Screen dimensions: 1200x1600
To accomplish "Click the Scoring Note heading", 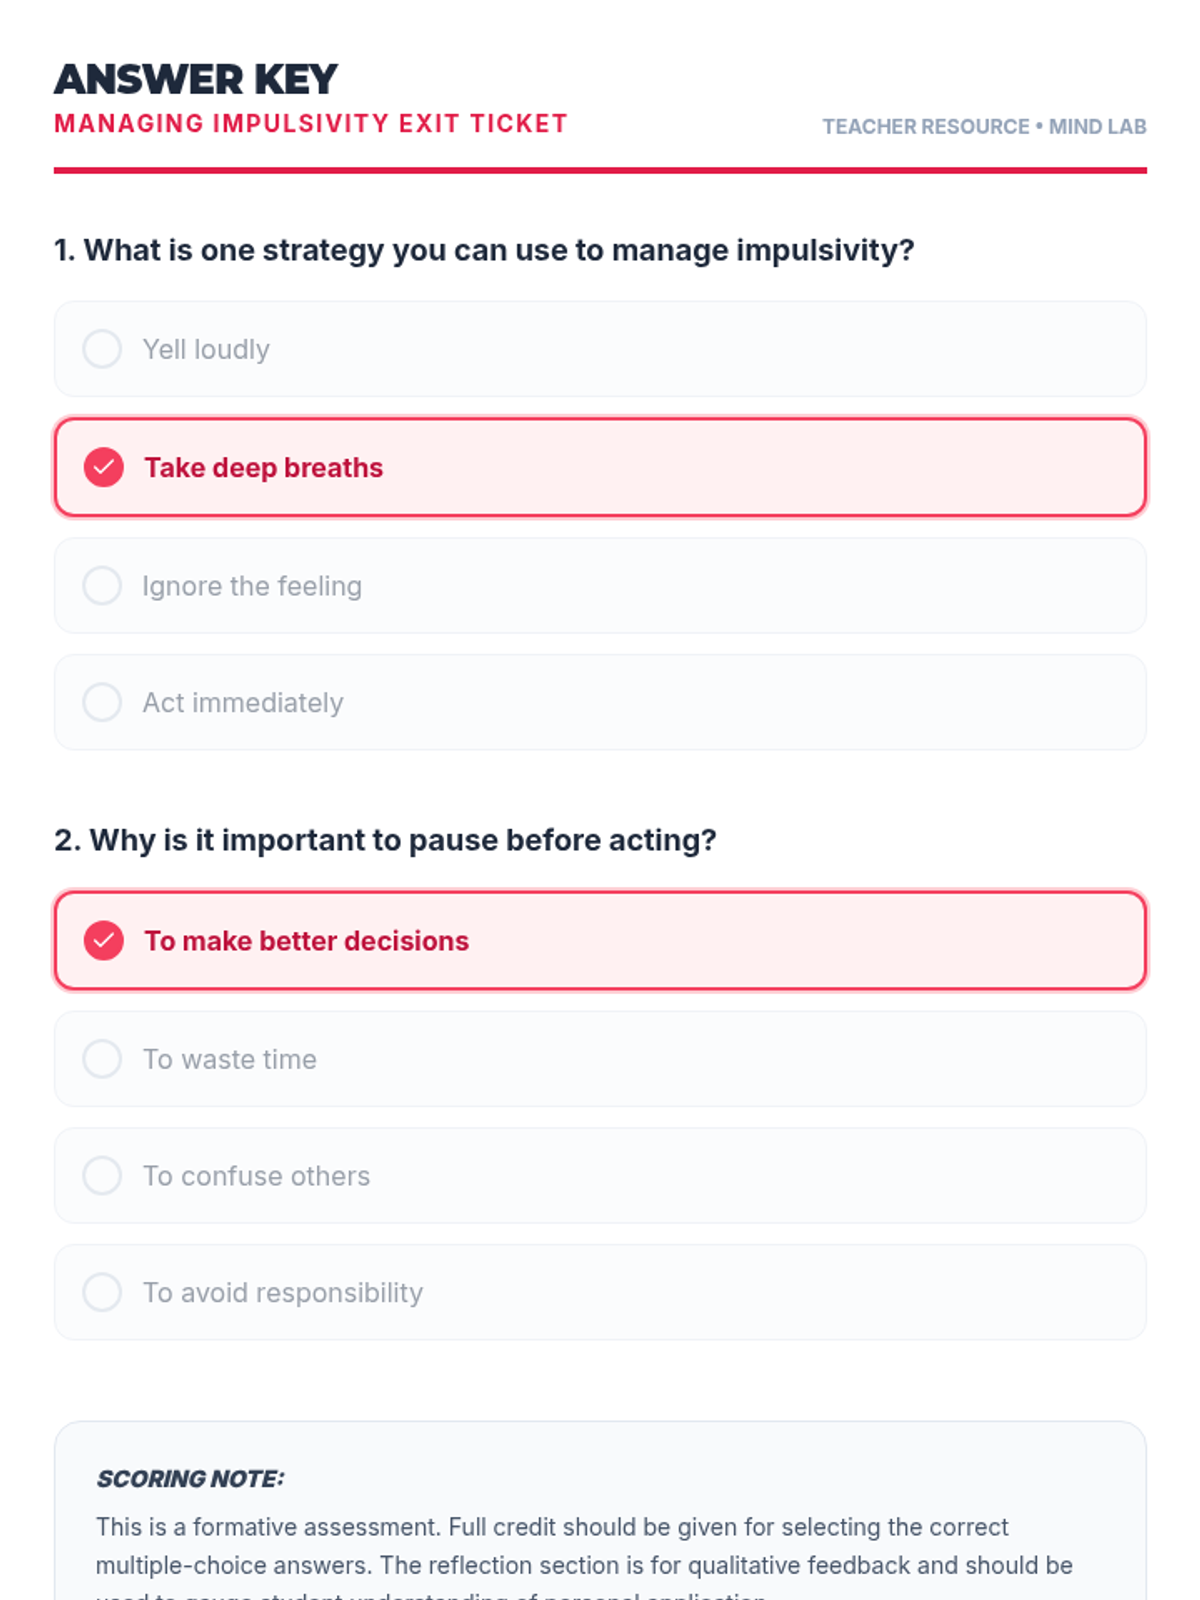I will click(x=190, y=1478).
